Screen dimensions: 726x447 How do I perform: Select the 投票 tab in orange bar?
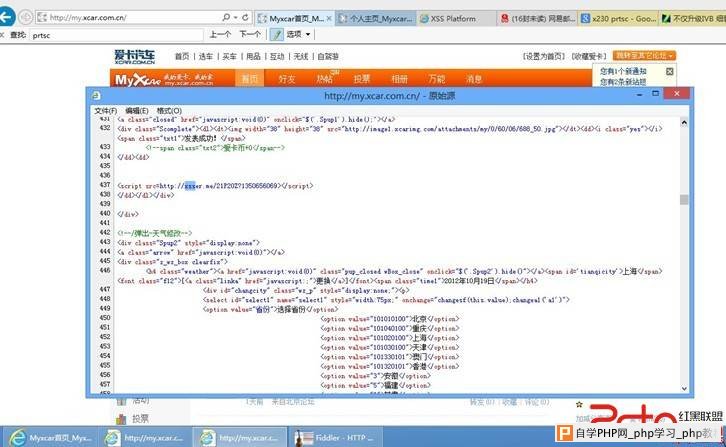point(362,79)
